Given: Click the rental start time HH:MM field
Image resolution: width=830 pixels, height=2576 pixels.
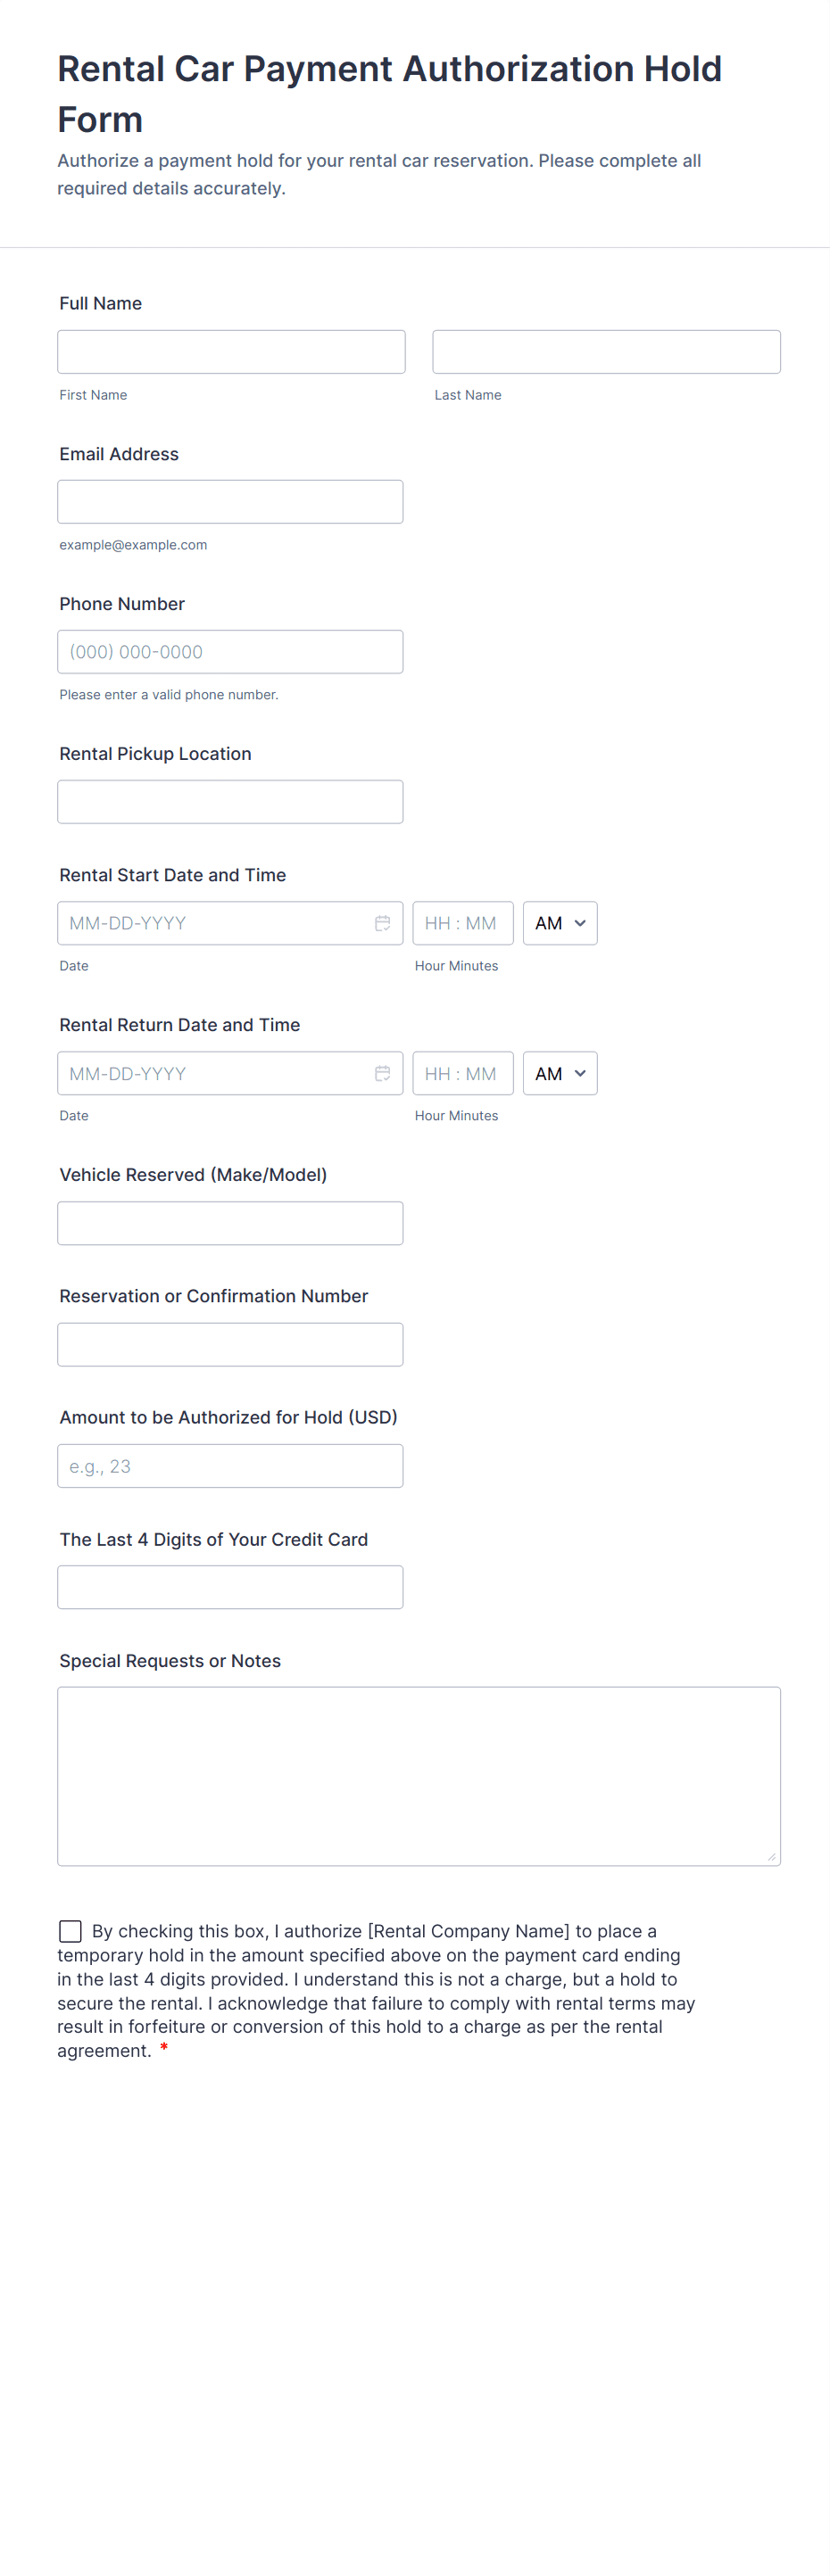Looking at the screenshot, I should (x=462, y=923).
